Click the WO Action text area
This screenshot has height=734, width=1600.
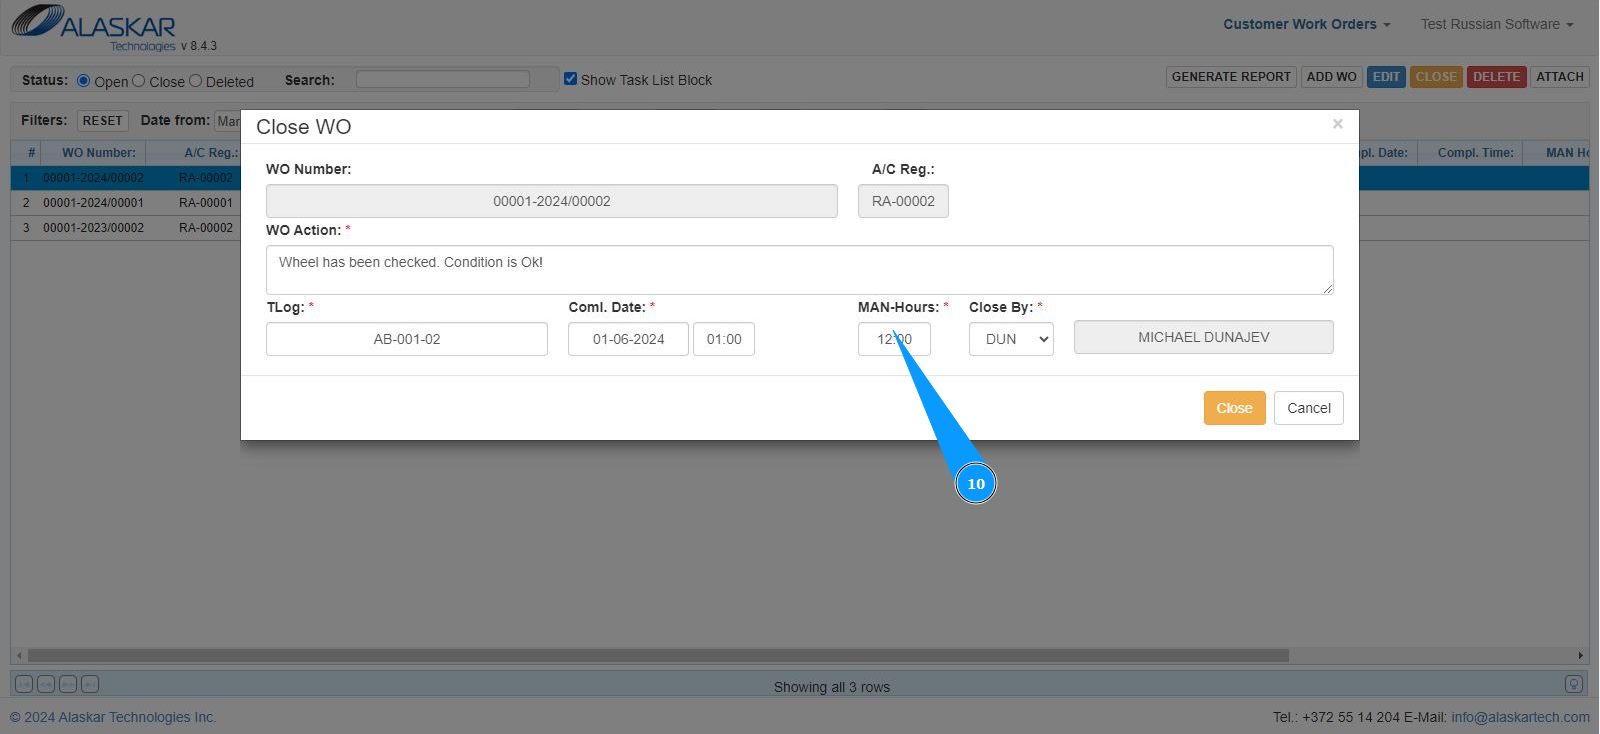[x=799, y=270]
